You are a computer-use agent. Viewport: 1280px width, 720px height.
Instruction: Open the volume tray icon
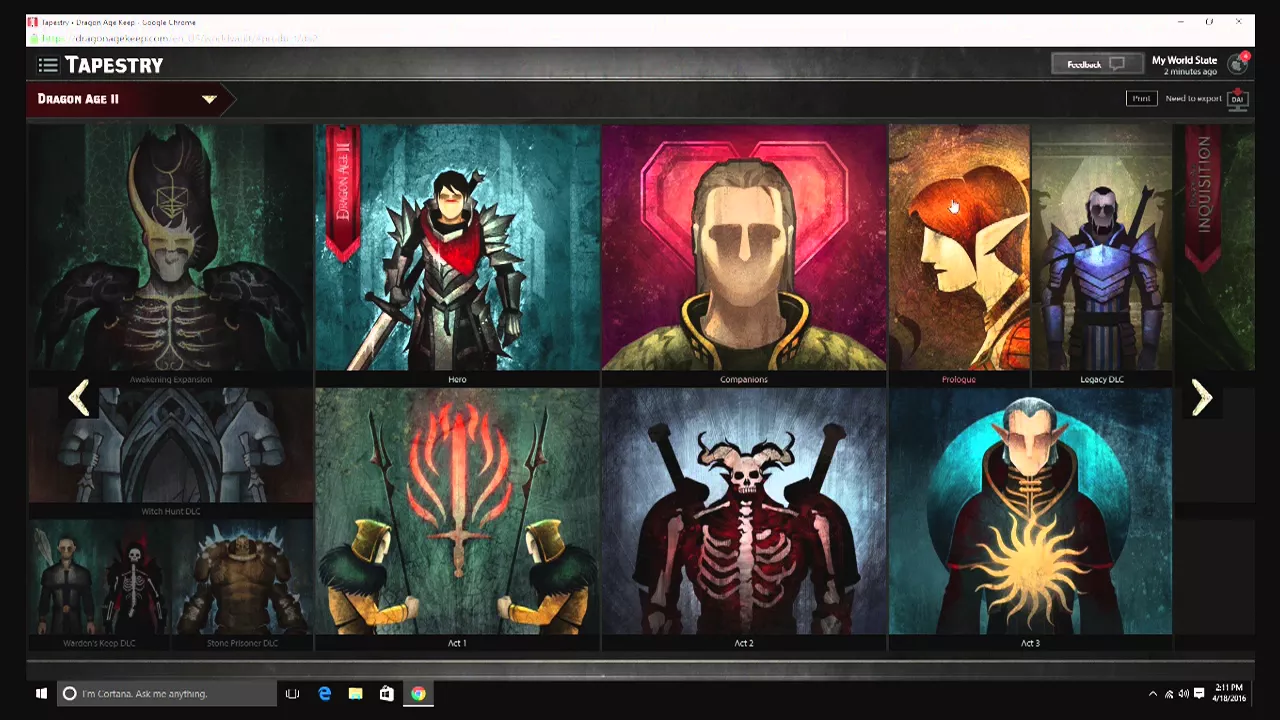point(1184,694)
